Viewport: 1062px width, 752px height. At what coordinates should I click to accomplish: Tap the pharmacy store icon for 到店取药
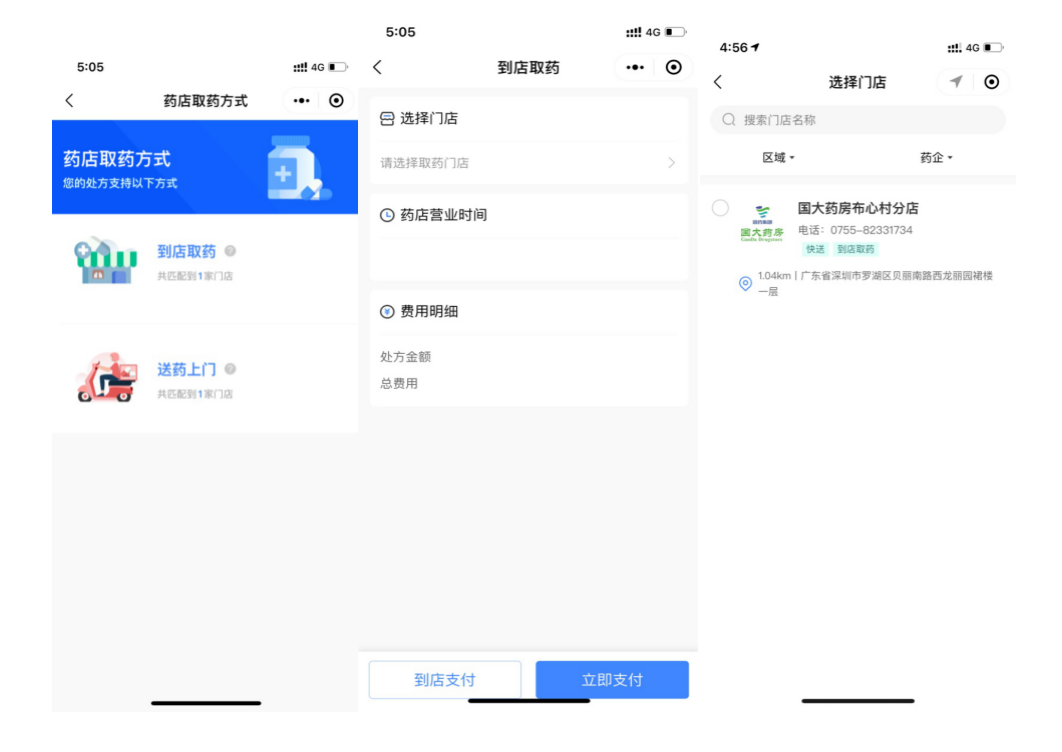pyautogui.click(x=105, y=262)
